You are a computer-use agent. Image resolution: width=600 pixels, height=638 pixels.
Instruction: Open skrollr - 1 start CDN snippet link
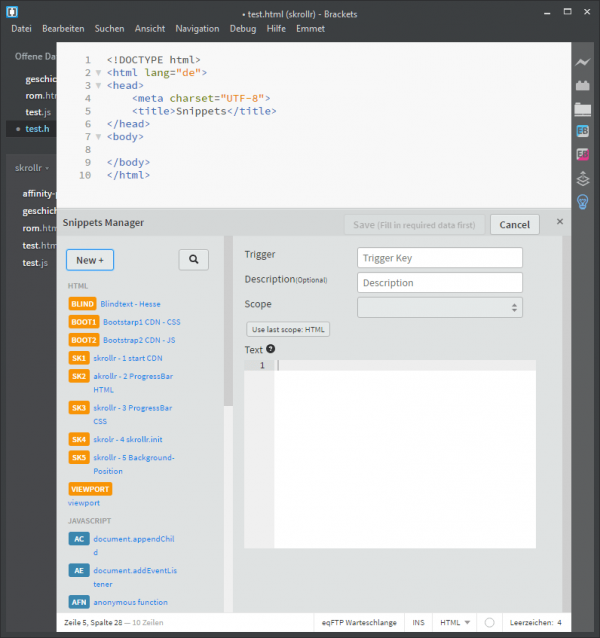tap(128, 358)
